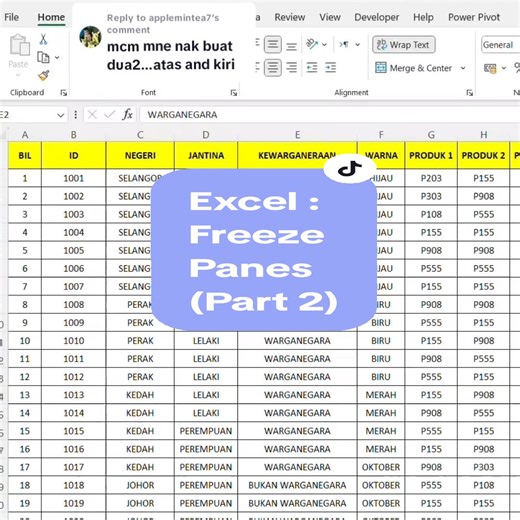Switch to the Developer tab

[x=377, y=17]
